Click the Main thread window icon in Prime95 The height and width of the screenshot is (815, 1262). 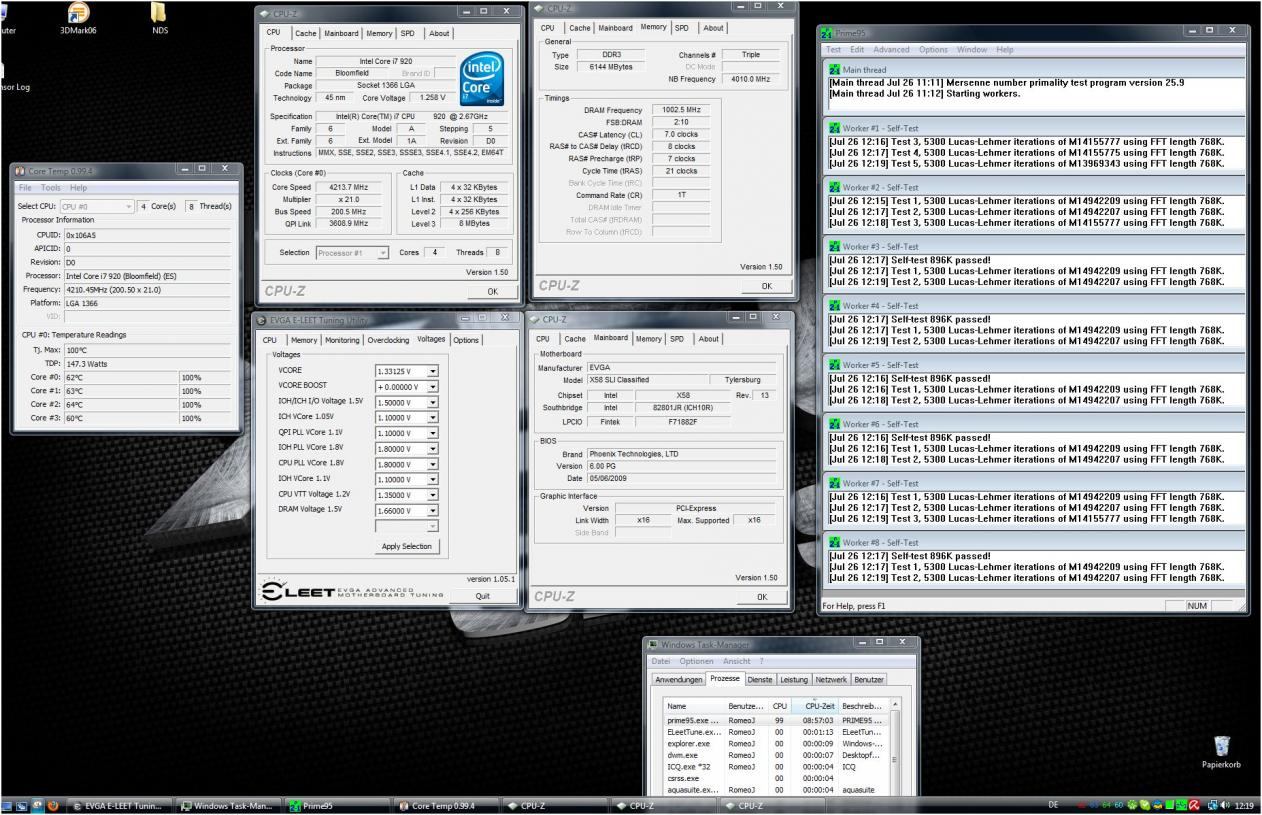coord(834,70)
